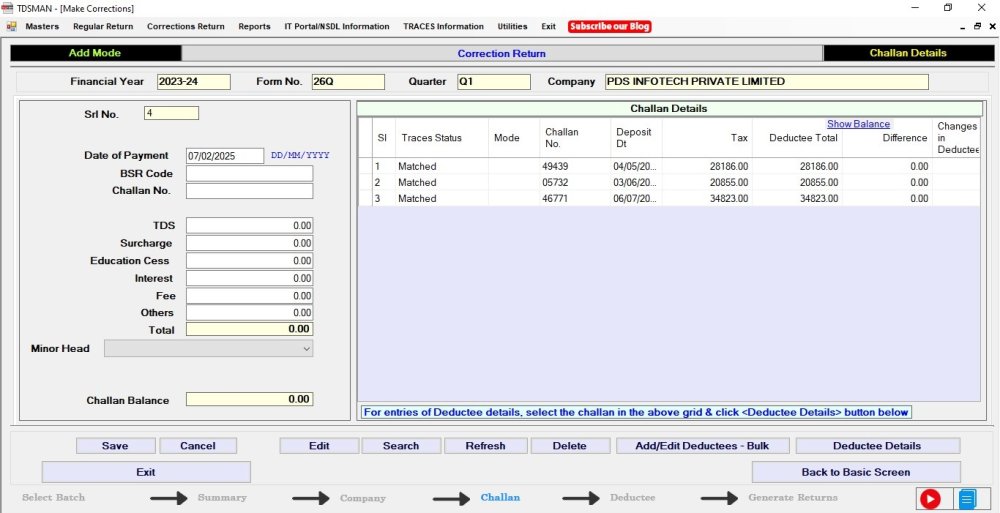Open the Reports menu

pyautogui.click(x=254, y=27)
